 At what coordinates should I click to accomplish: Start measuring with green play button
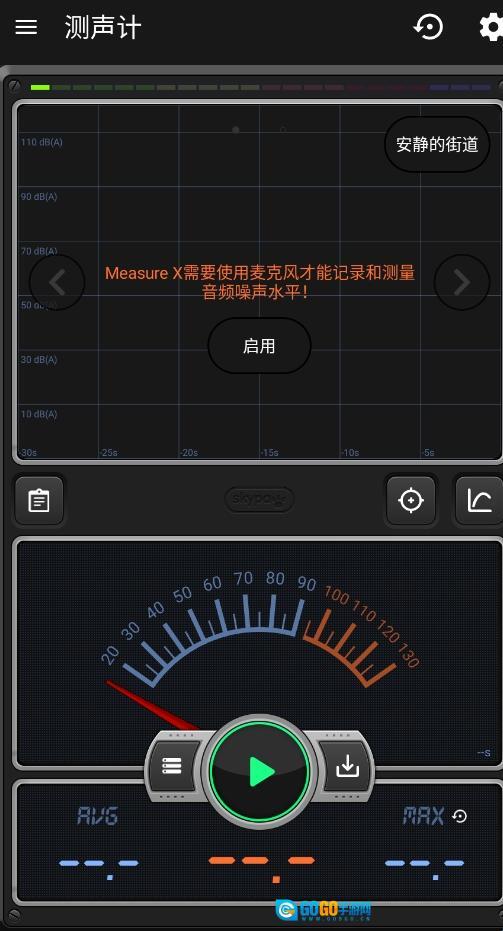point(260,771)
